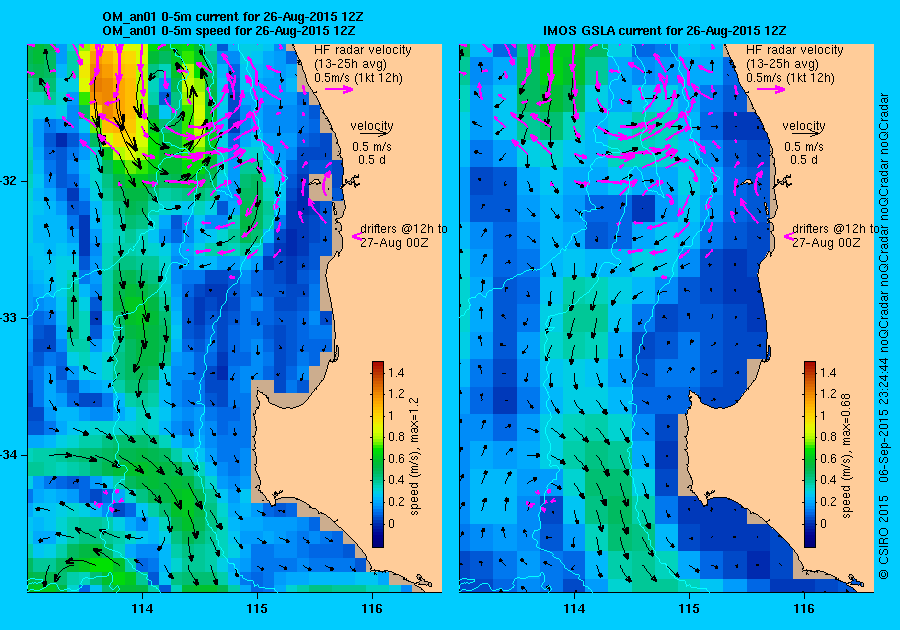Click colorbar tick '0.4' in right map
Viewport: 900px width, 630px height.
tap(828, 480)
